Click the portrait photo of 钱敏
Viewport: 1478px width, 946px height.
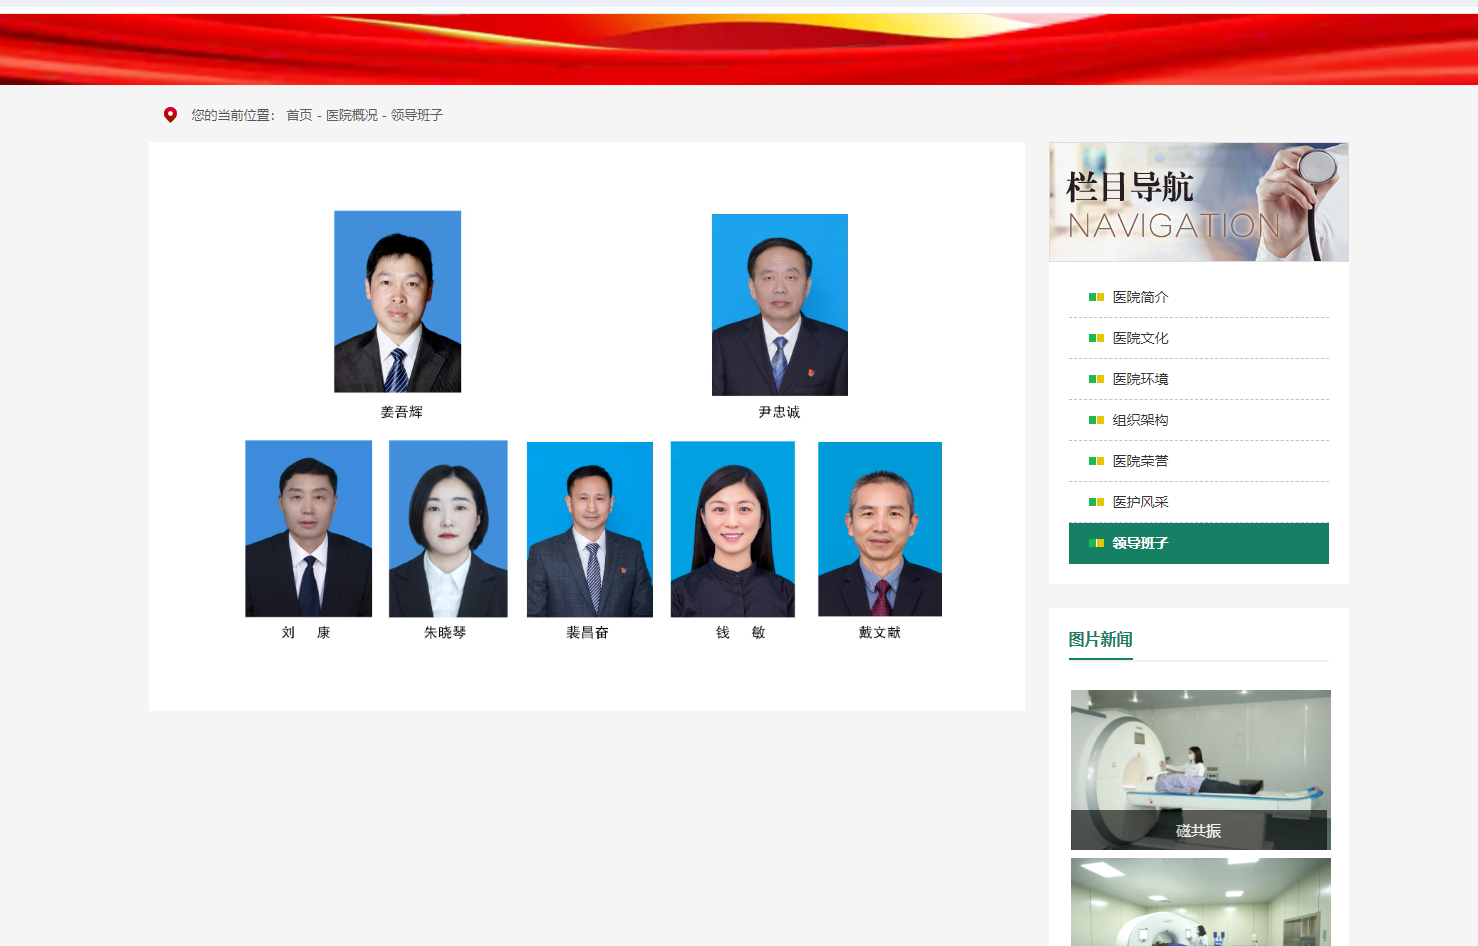733,529
